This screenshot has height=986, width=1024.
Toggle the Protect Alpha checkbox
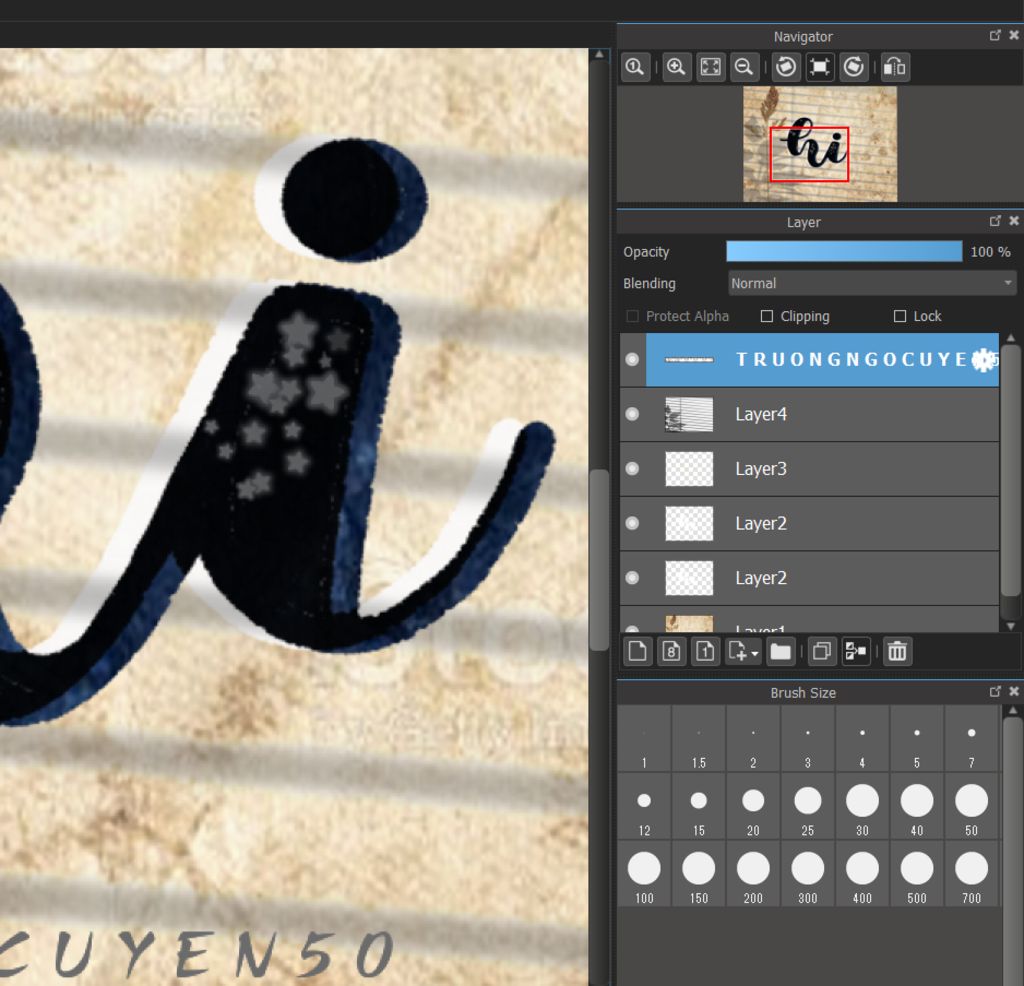(632, 316)
